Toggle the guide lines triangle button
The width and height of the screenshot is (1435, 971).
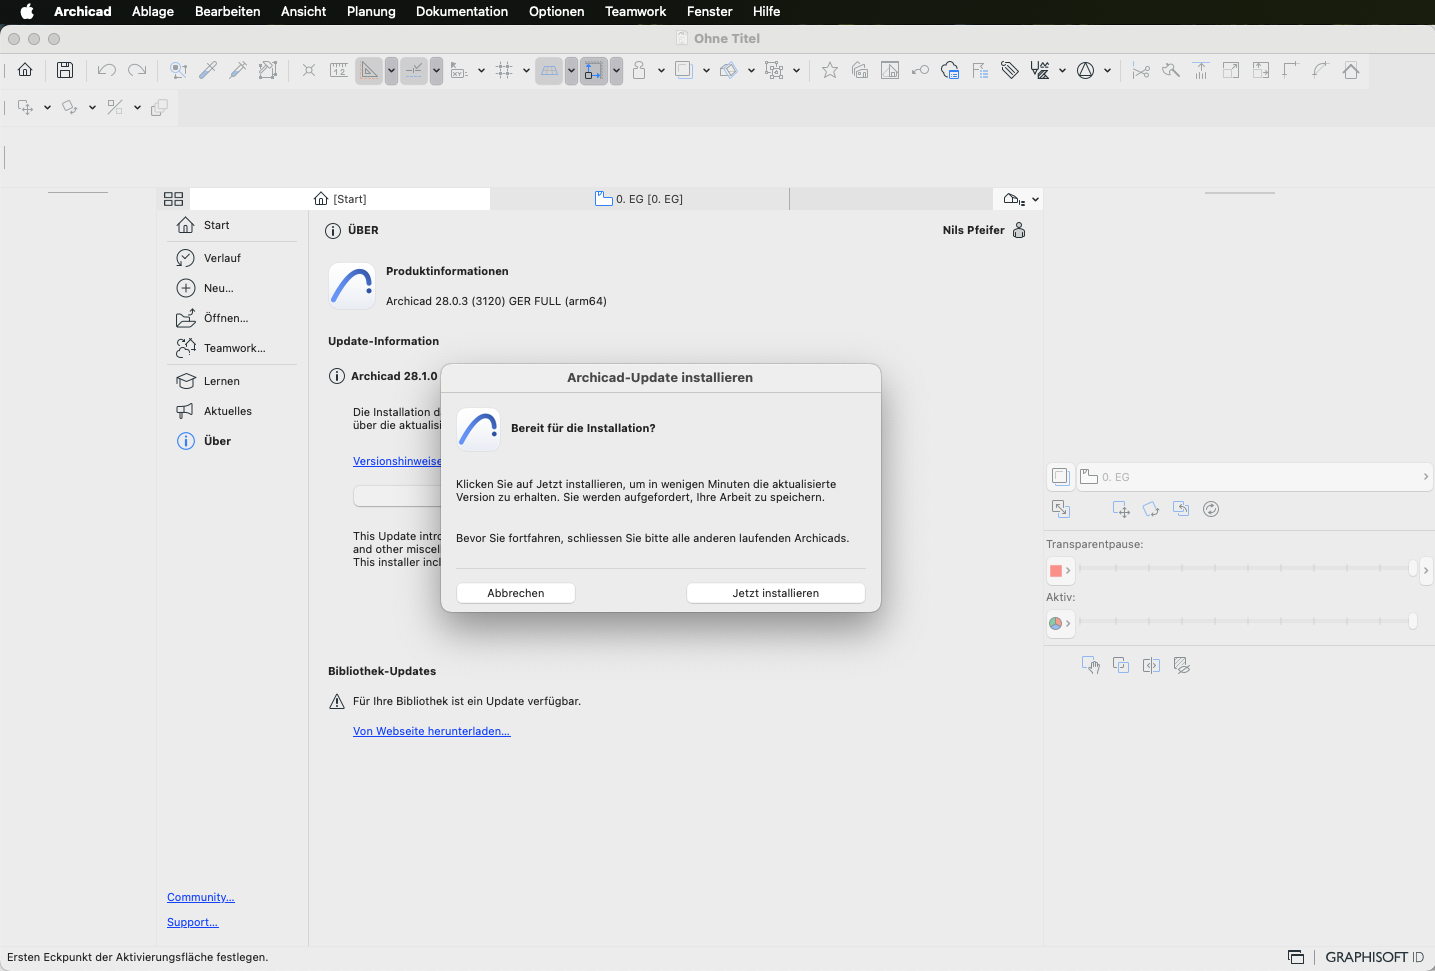(x=369, y=70)
